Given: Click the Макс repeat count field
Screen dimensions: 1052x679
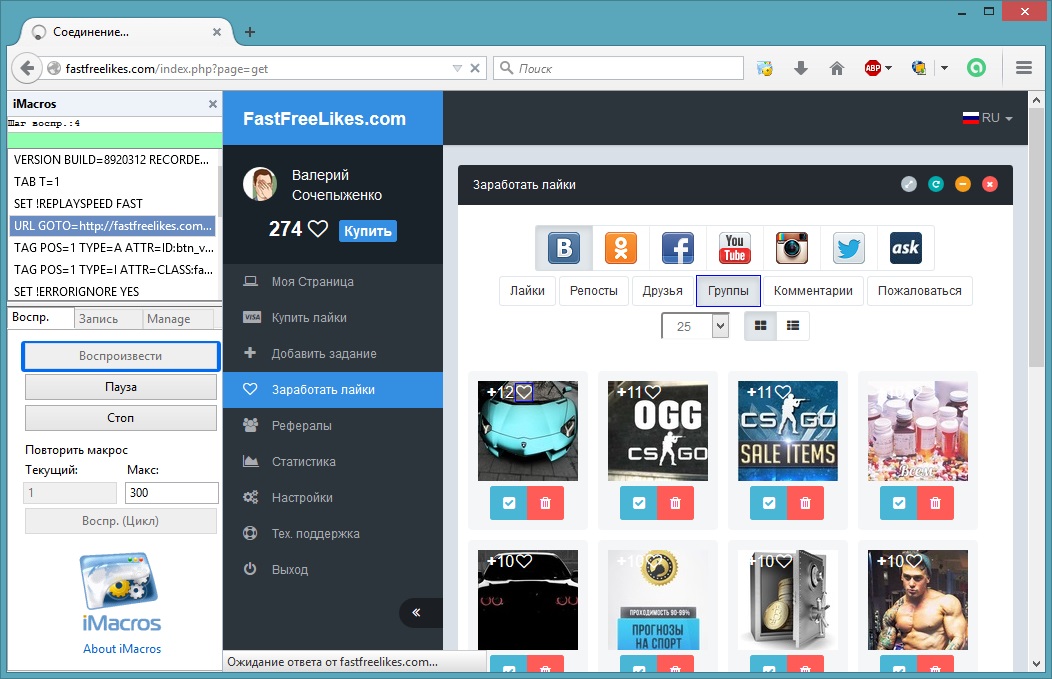Looking at the screenshot, I should coord(172,492).
